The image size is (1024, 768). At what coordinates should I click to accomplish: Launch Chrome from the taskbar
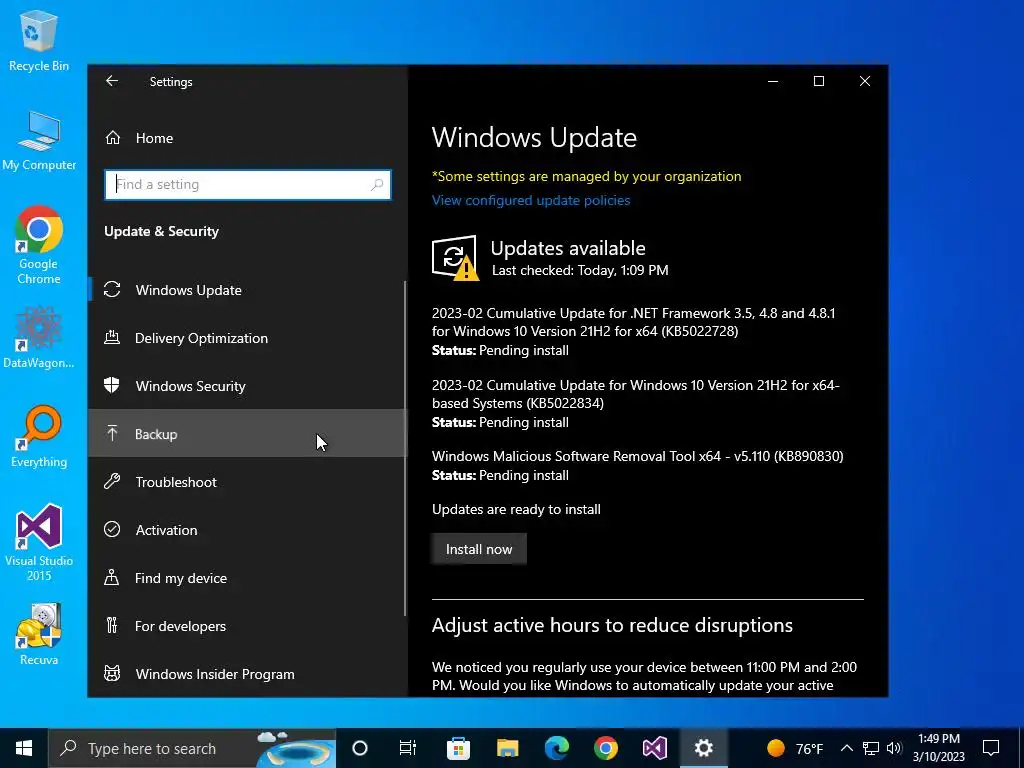tap(606, 748)
